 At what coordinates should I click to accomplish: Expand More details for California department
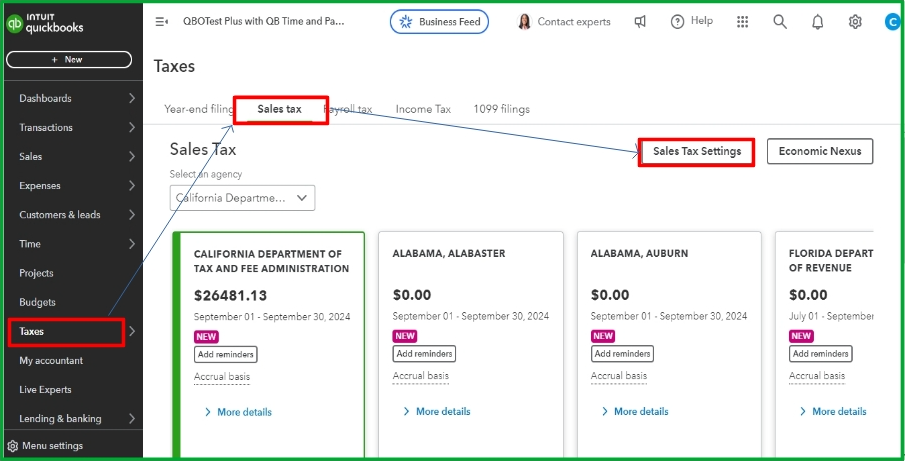click(238, 412)
